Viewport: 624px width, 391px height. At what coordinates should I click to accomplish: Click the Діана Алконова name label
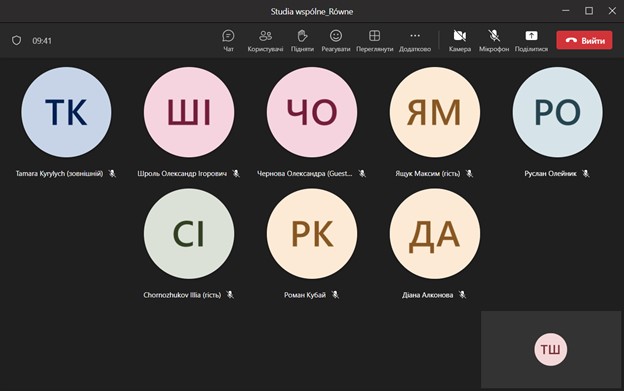[x=427, y=295]
